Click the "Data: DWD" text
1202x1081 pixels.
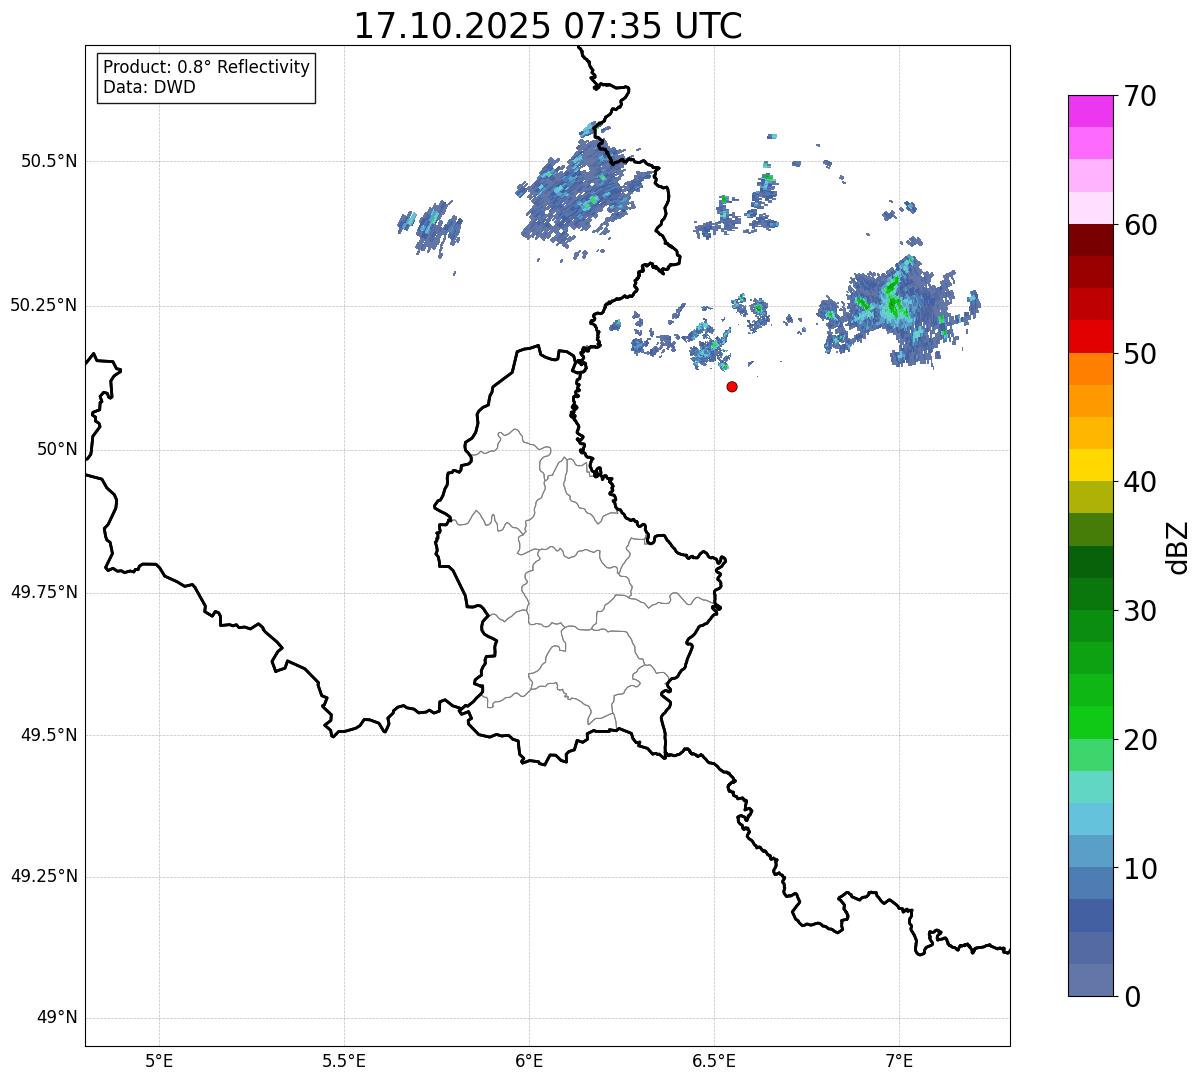click(x=149, y=87)
